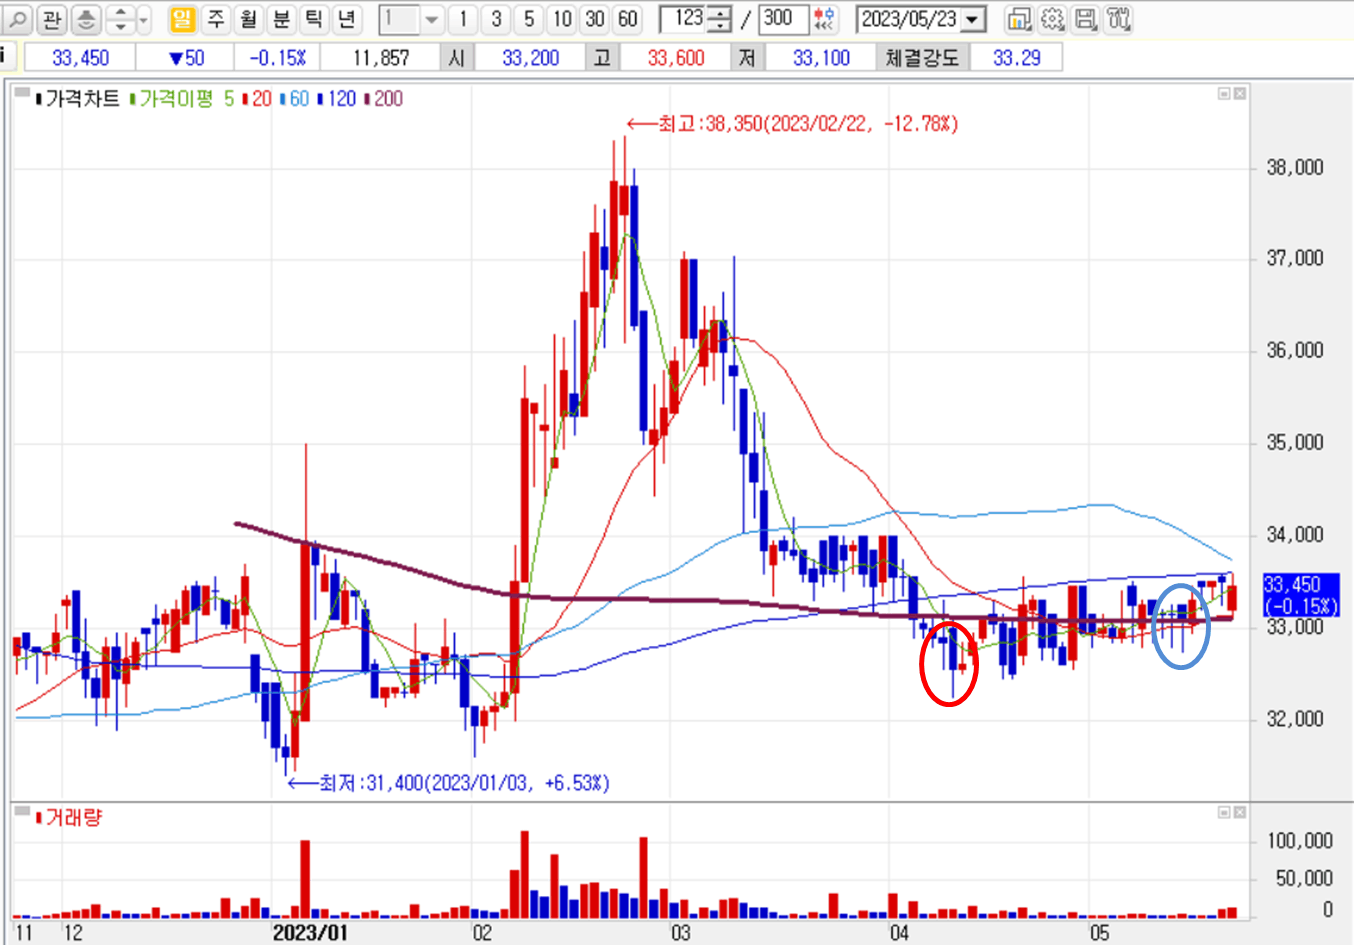
Task: Click the small handle icon before 가격차트
Action: [22, 92]
